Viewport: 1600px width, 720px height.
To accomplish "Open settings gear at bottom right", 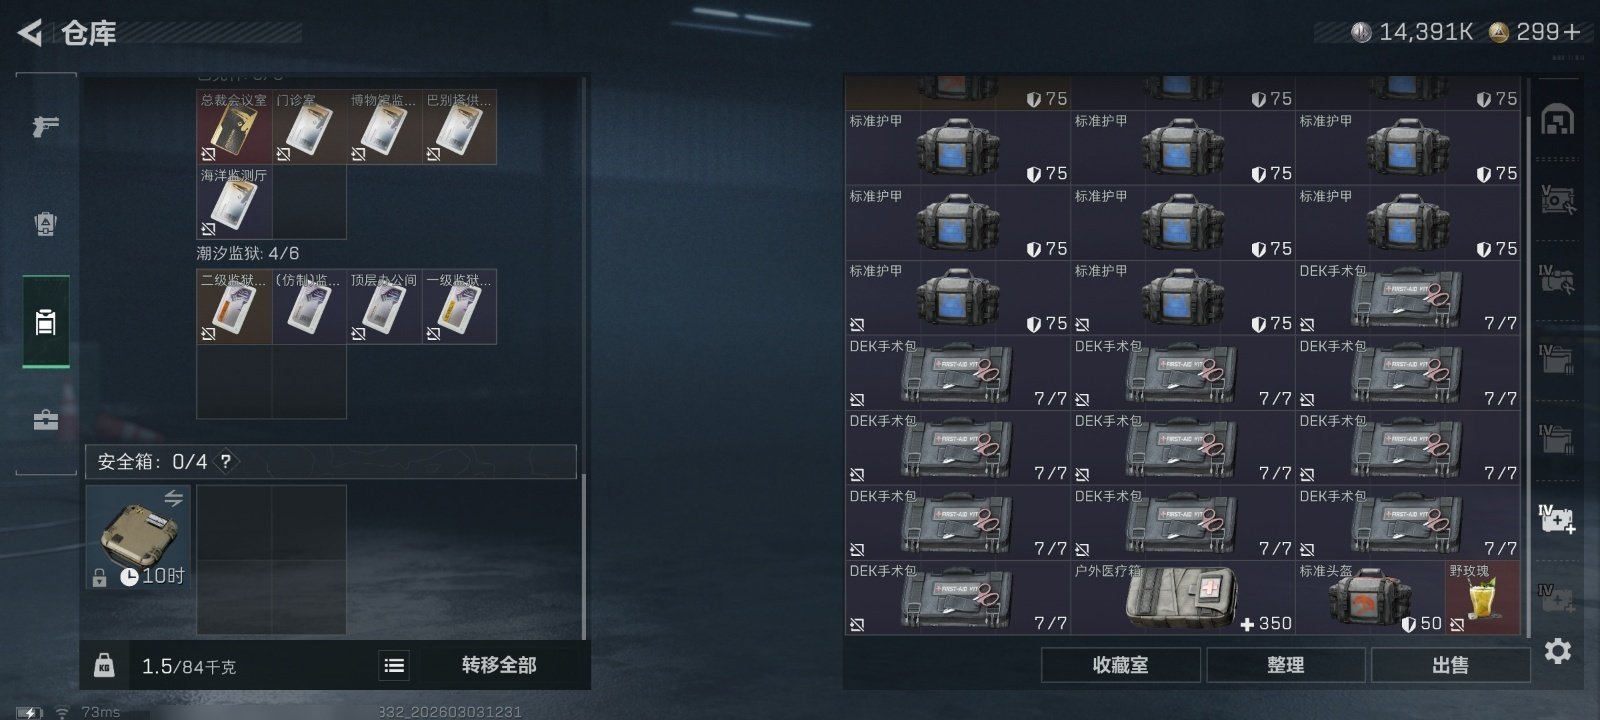I will 1557,652.
